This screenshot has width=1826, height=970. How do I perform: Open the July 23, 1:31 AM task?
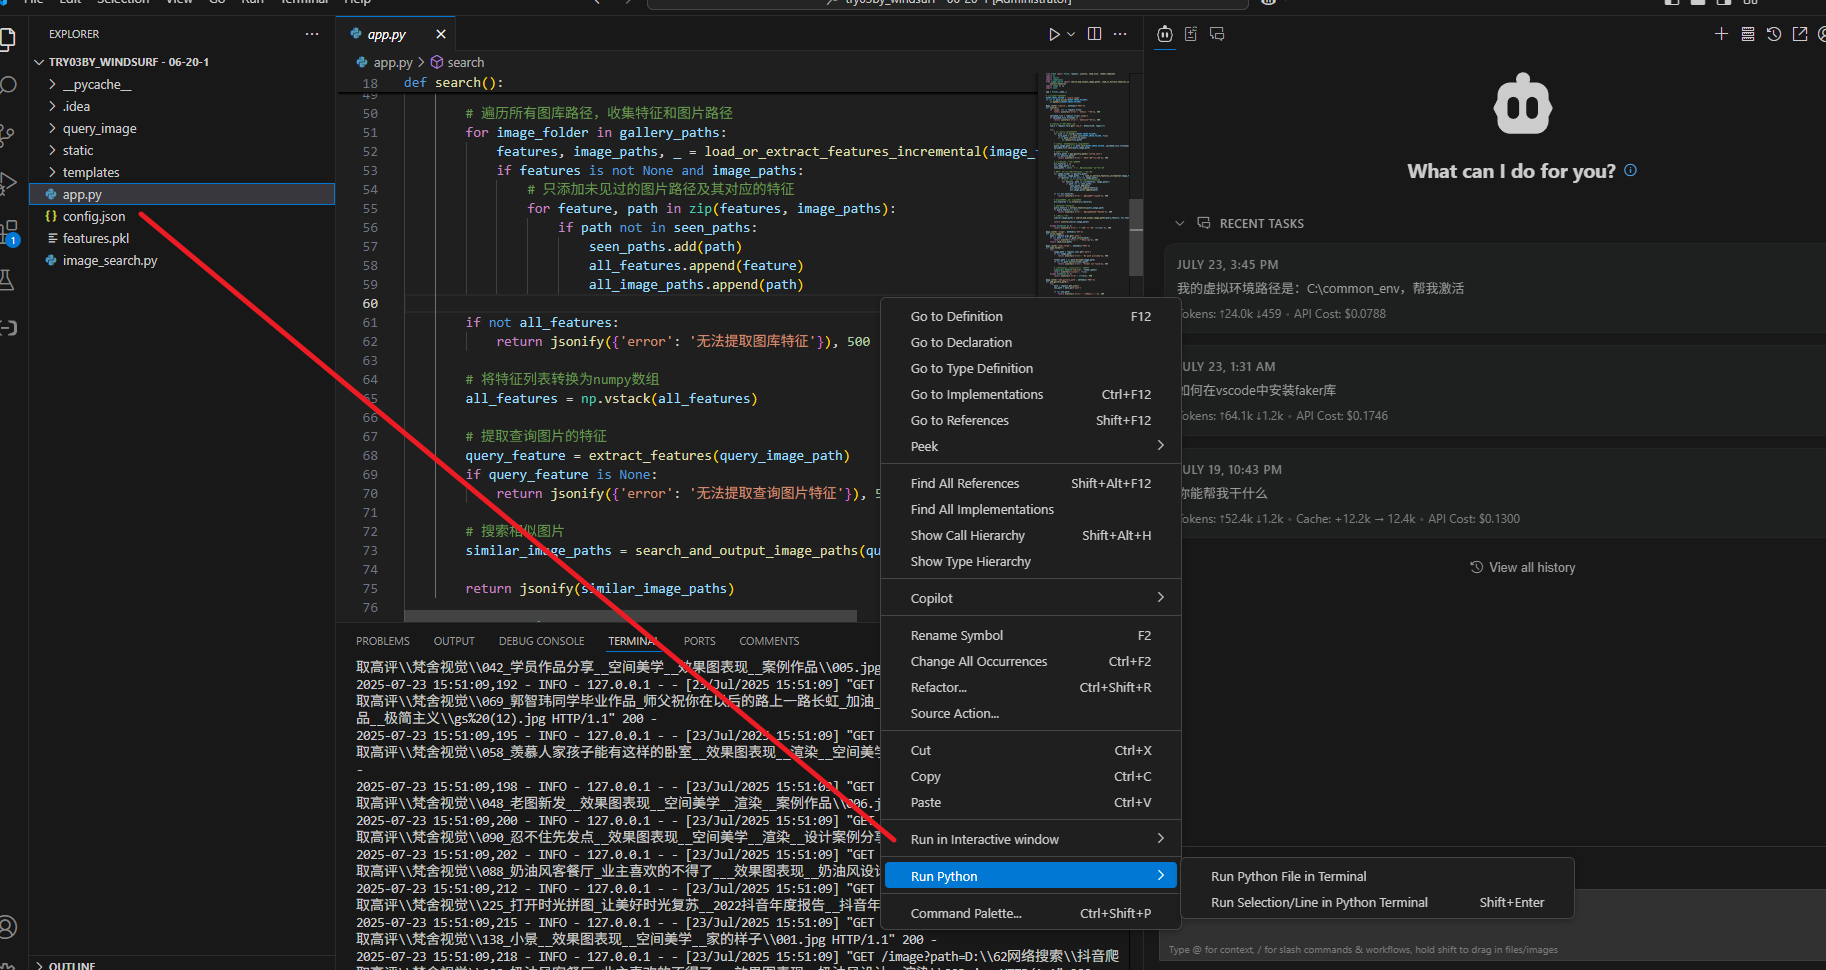point(1495,390)
